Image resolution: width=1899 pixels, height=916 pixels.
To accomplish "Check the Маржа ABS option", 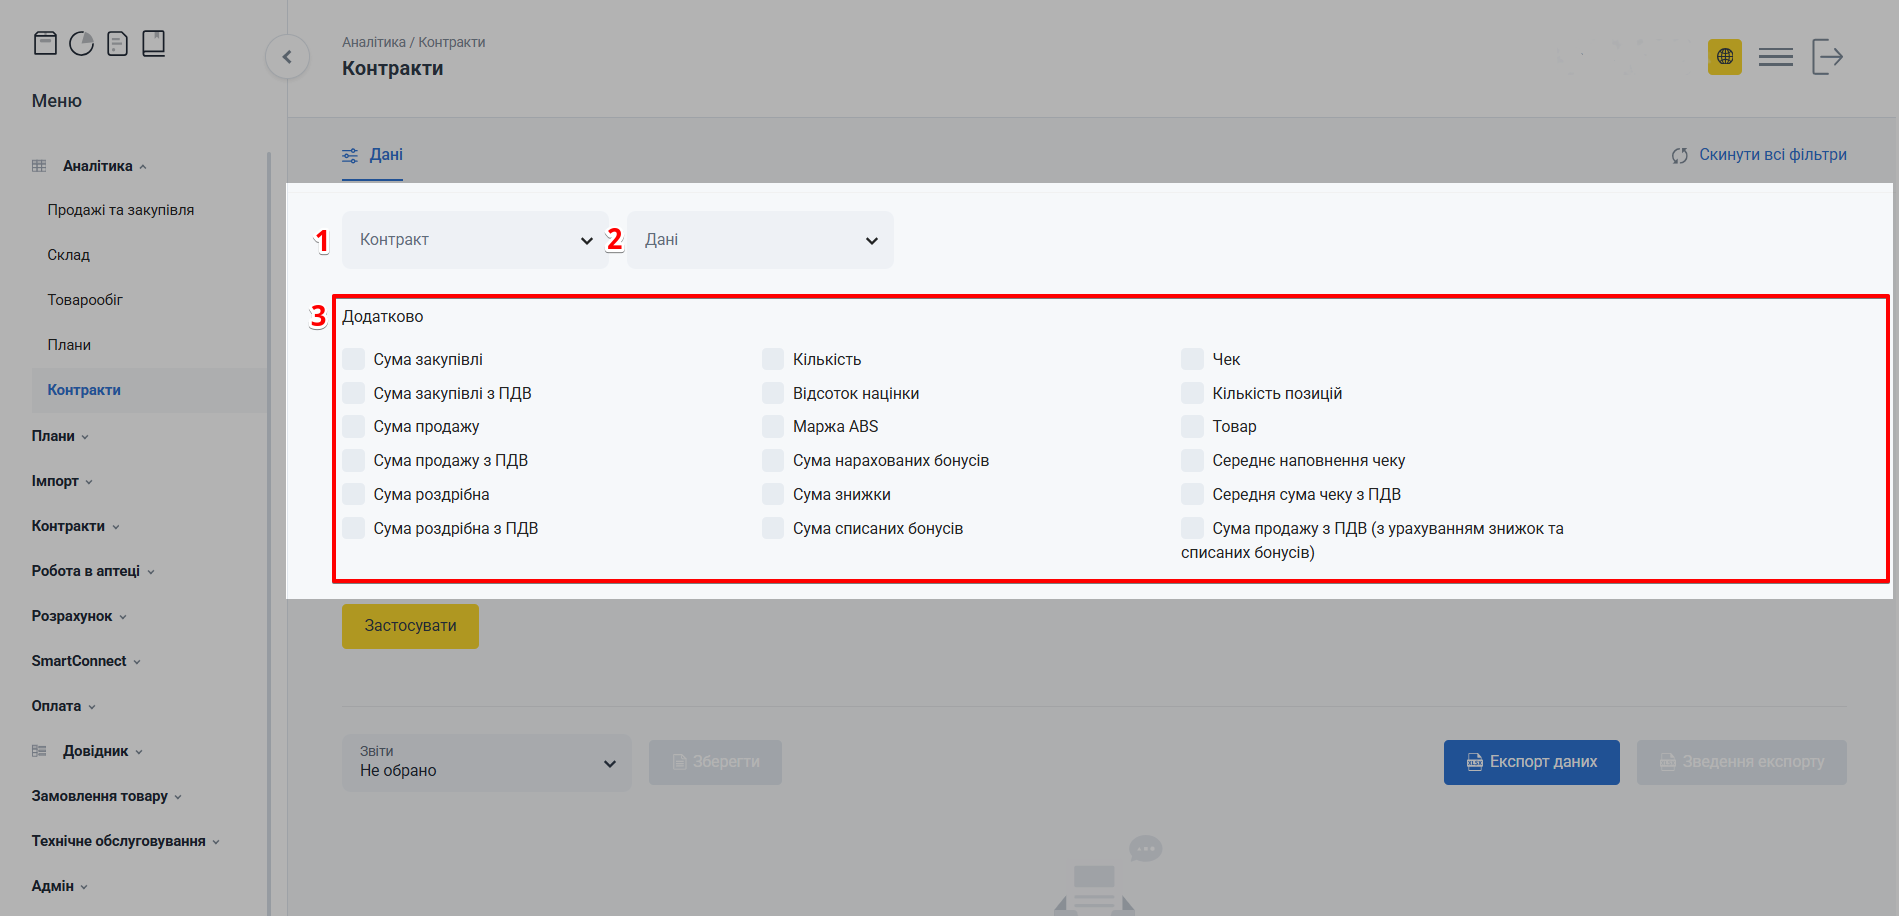I will point(773,427).
